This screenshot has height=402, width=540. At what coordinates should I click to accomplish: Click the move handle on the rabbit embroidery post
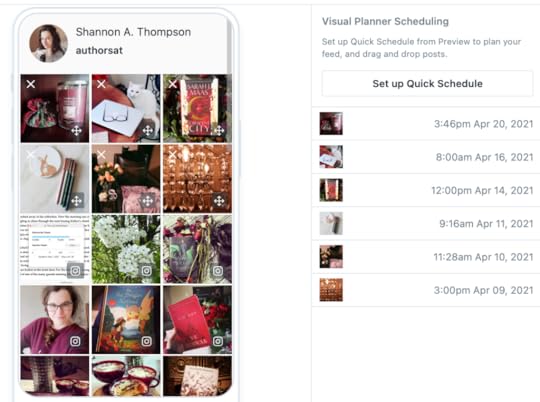point(76,201)
